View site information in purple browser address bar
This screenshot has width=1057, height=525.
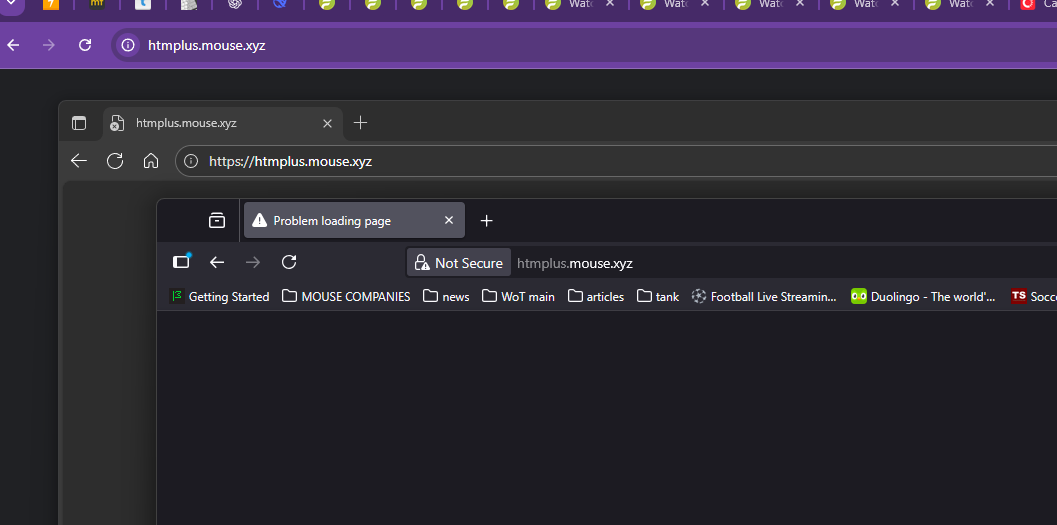pyautogui.click(x=128, y=45)
